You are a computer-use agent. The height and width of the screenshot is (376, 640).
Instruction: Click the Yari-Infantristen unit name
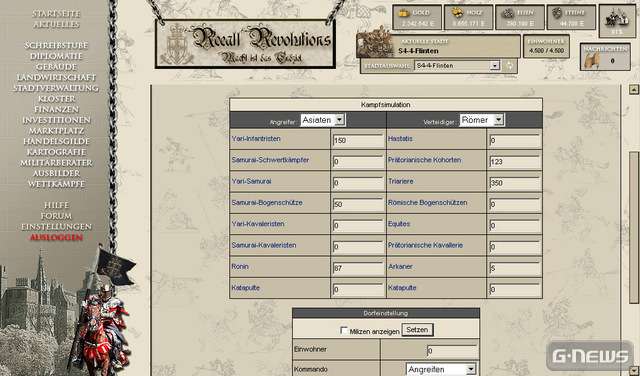click(256, 139)
